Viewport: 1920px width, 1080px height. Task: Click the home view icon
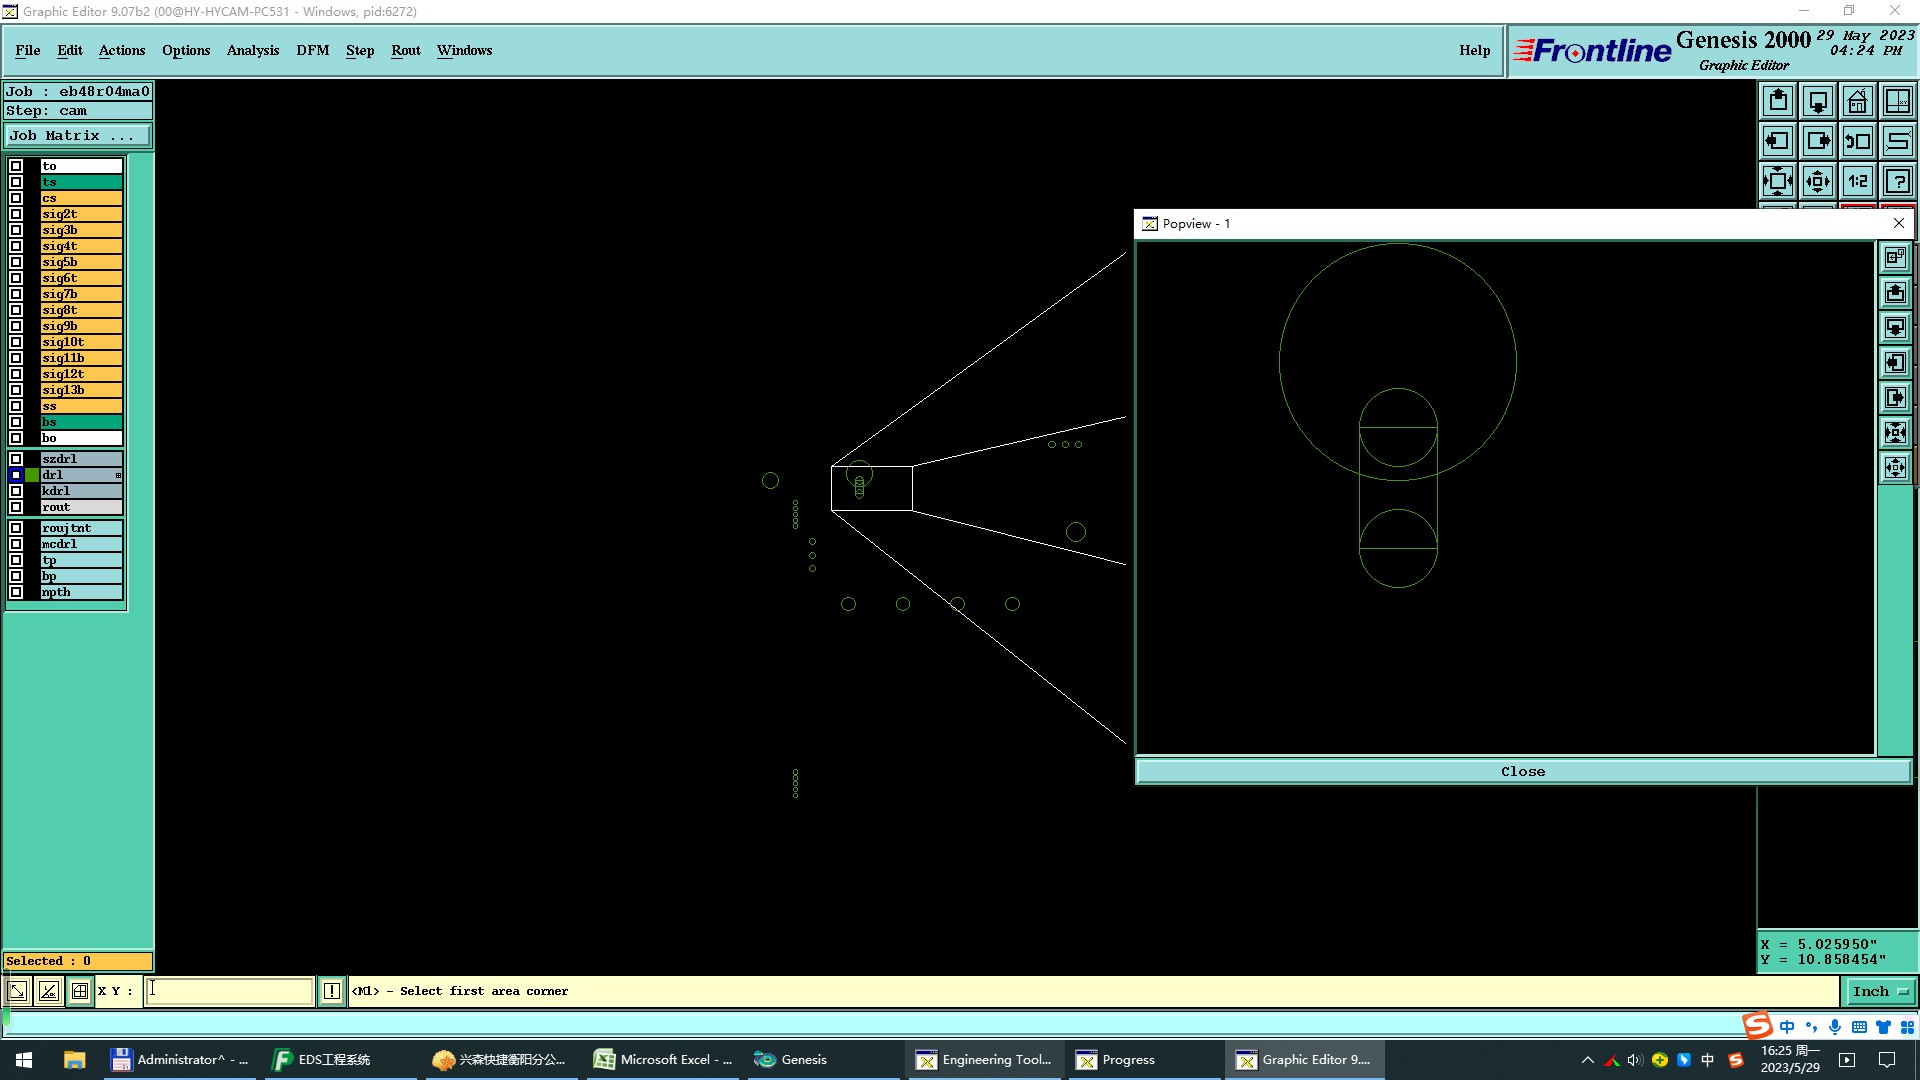[1858, 101]
